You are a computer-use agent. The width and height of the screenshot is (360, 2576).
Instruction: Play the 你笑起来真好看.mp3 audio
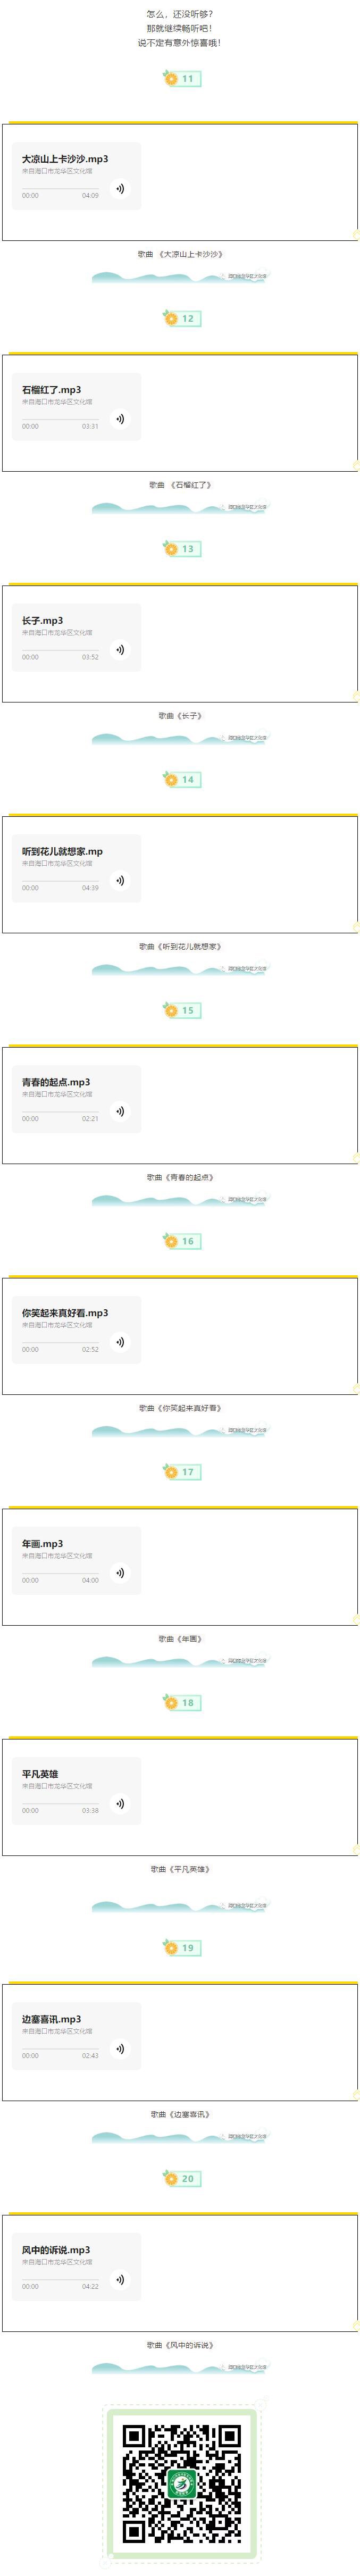[120, 1342]
